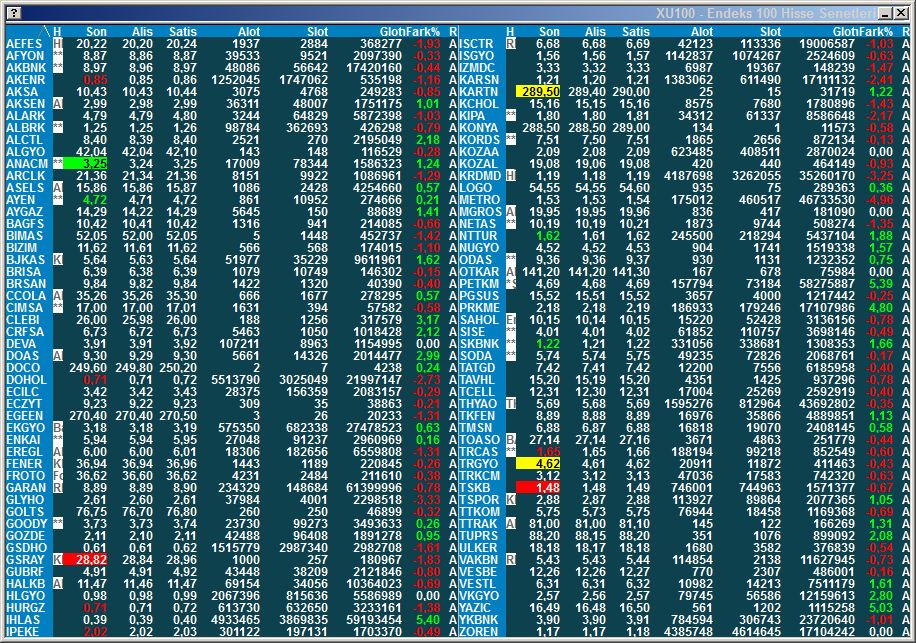Select the TTRAK ticker
Viewport: 916px width, 643px height.
[478, 524]
